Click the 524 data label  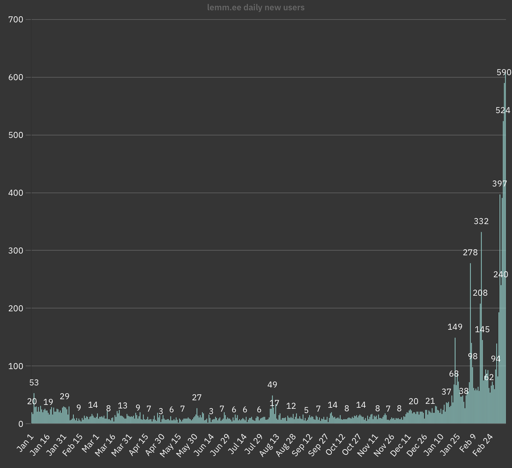503,110
